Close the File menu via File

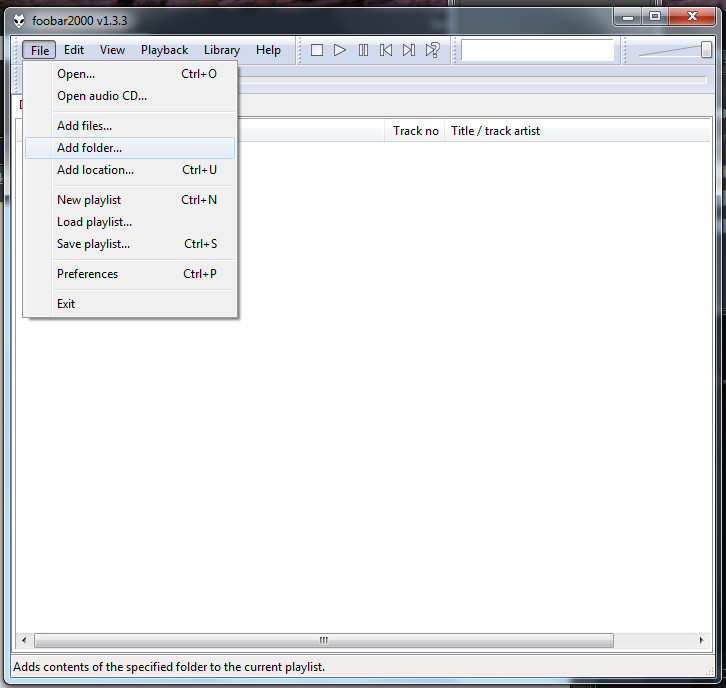point(39,50)
